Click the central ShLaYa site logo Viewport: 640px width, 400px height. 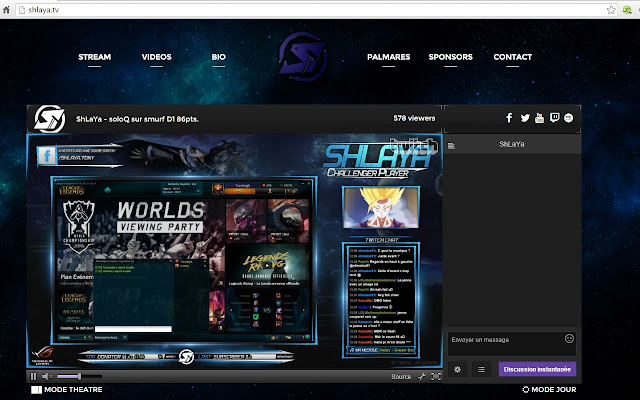(x=302, y=57)
